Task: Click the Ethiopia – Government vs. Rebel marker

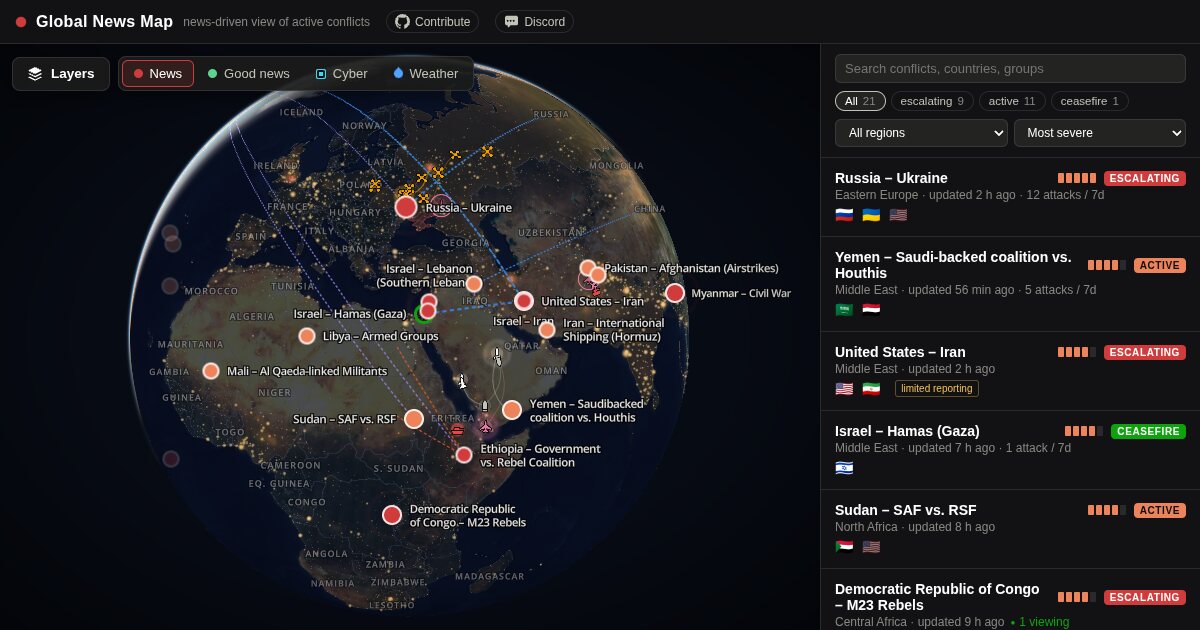Action: (464, 455)
